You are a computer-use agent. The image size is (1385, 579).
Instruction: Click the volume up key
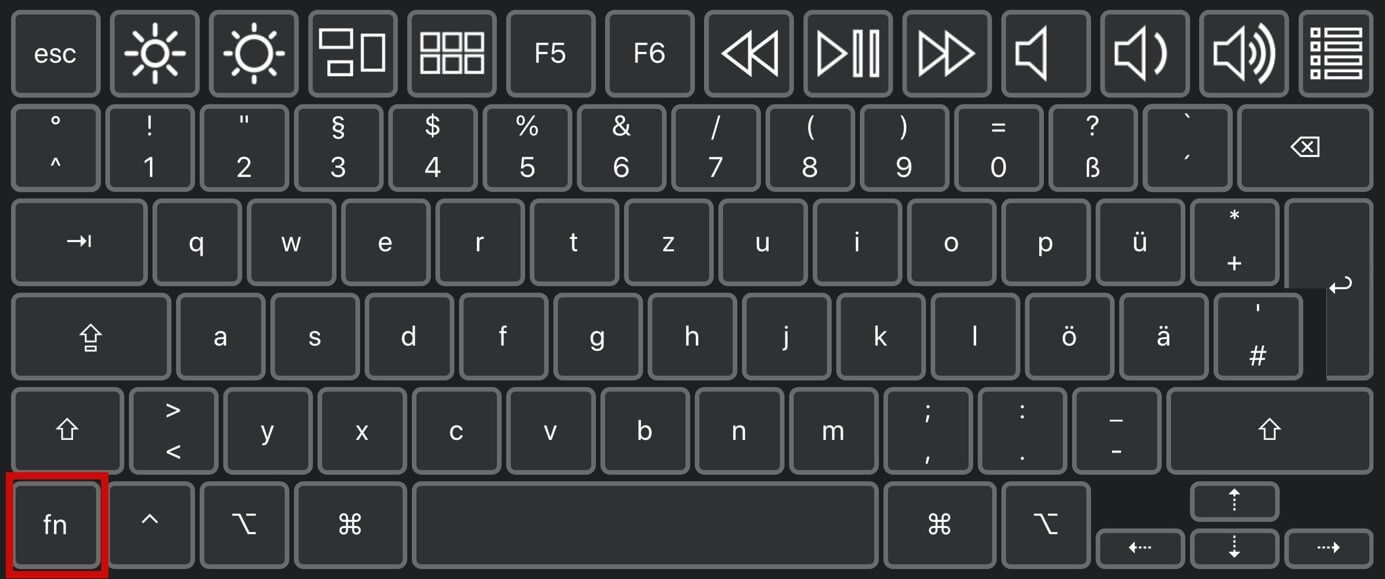tap(1244, 53)
